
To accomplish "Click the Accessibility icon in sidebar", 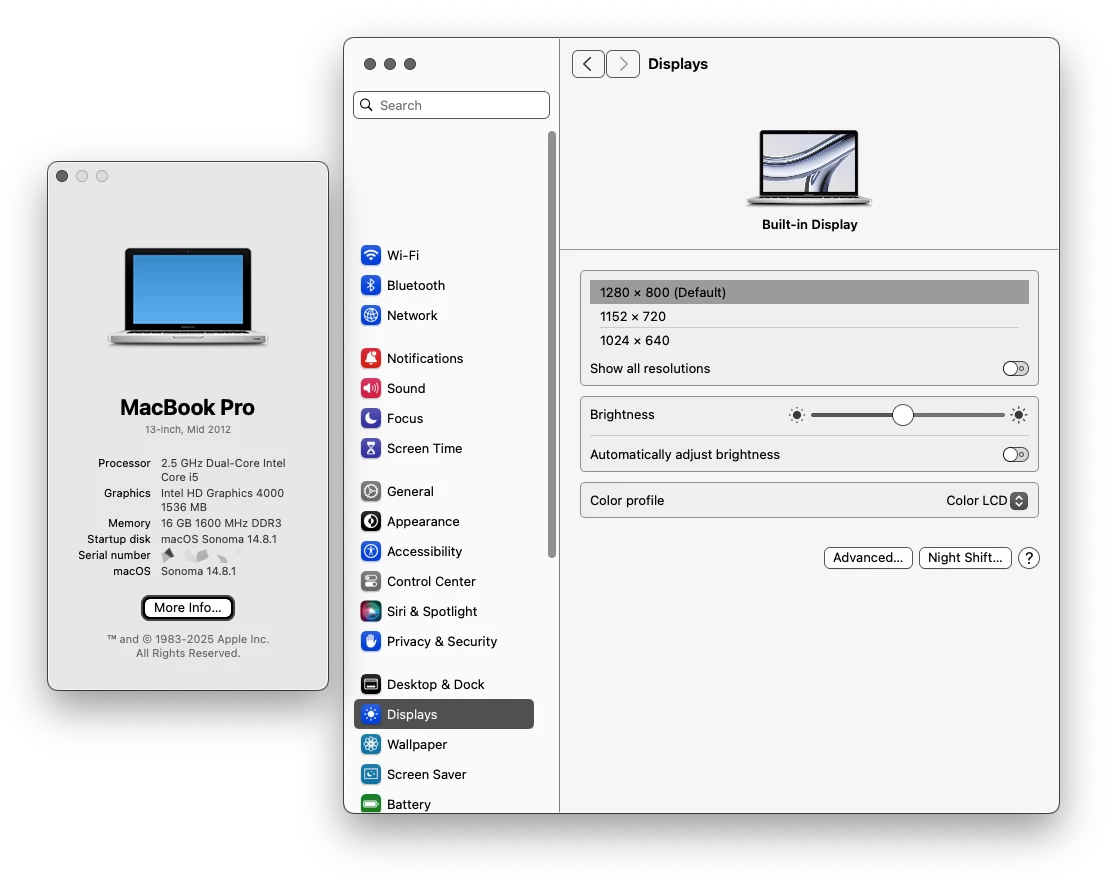I will pos(370,551).
